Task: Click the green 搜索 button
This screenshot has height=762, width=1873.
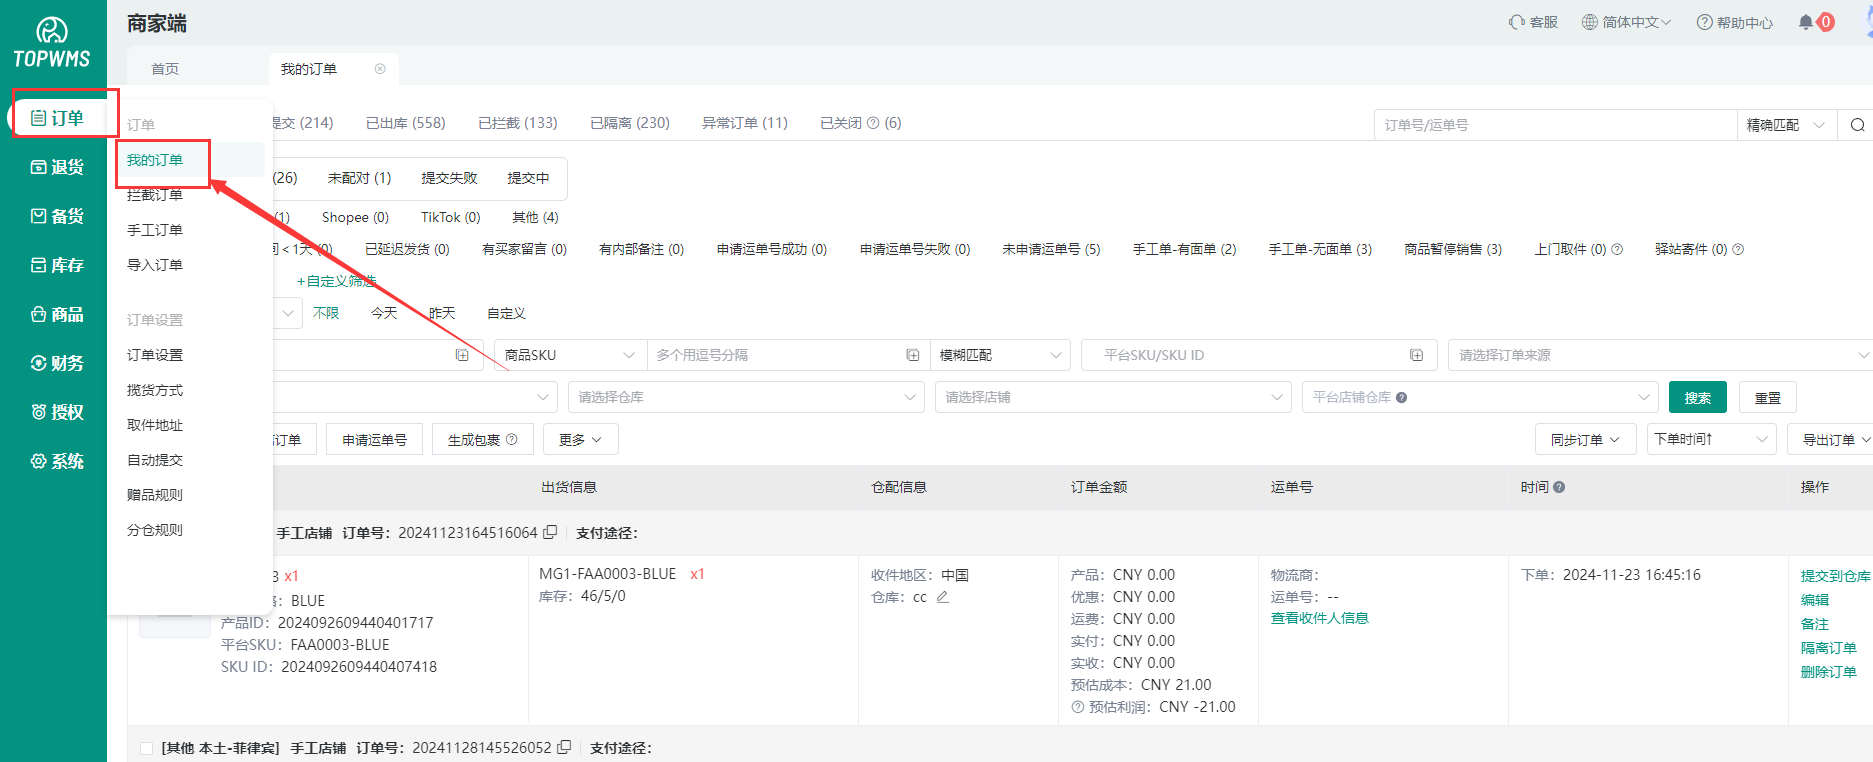Action: click(x=1698, y=397)
